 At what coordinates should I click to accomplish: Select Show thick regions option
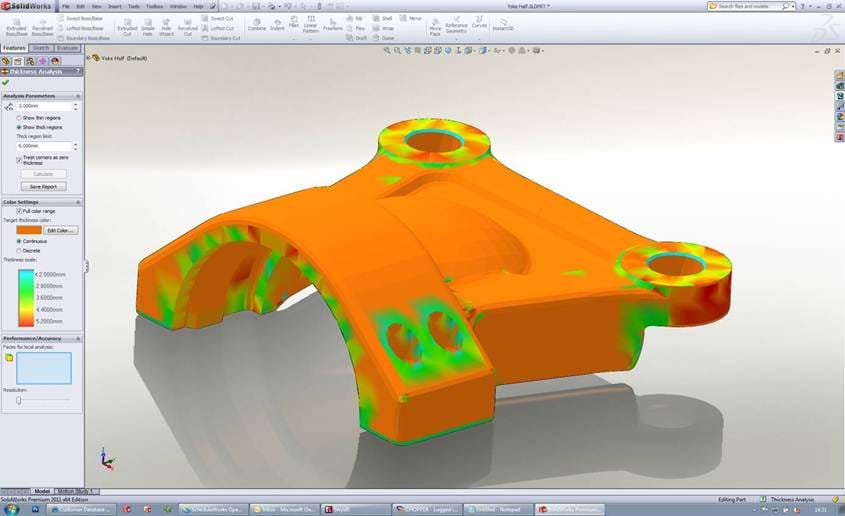point(39,127)
